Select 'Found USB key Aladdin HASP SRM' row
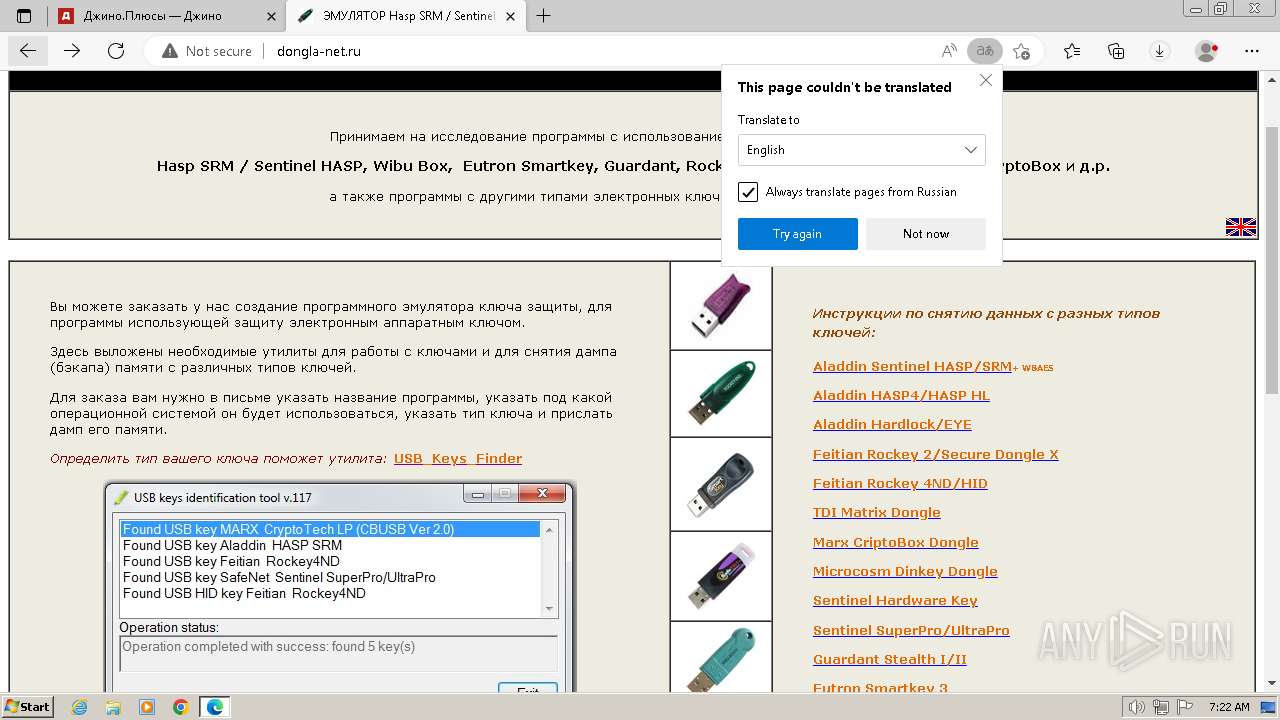Screen dimensions: 1280x720 point(330,545)
